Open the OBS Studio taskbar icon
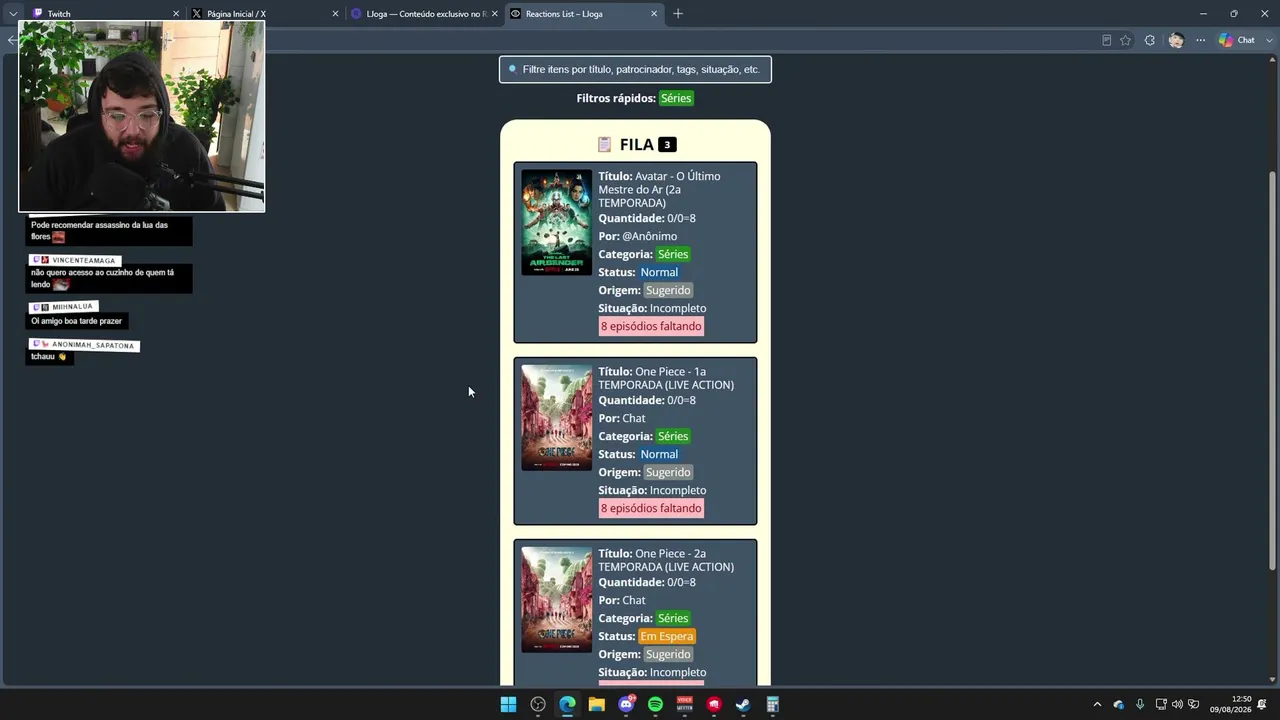The width and height of the screenshot is (1280, 720). point(538,704)
